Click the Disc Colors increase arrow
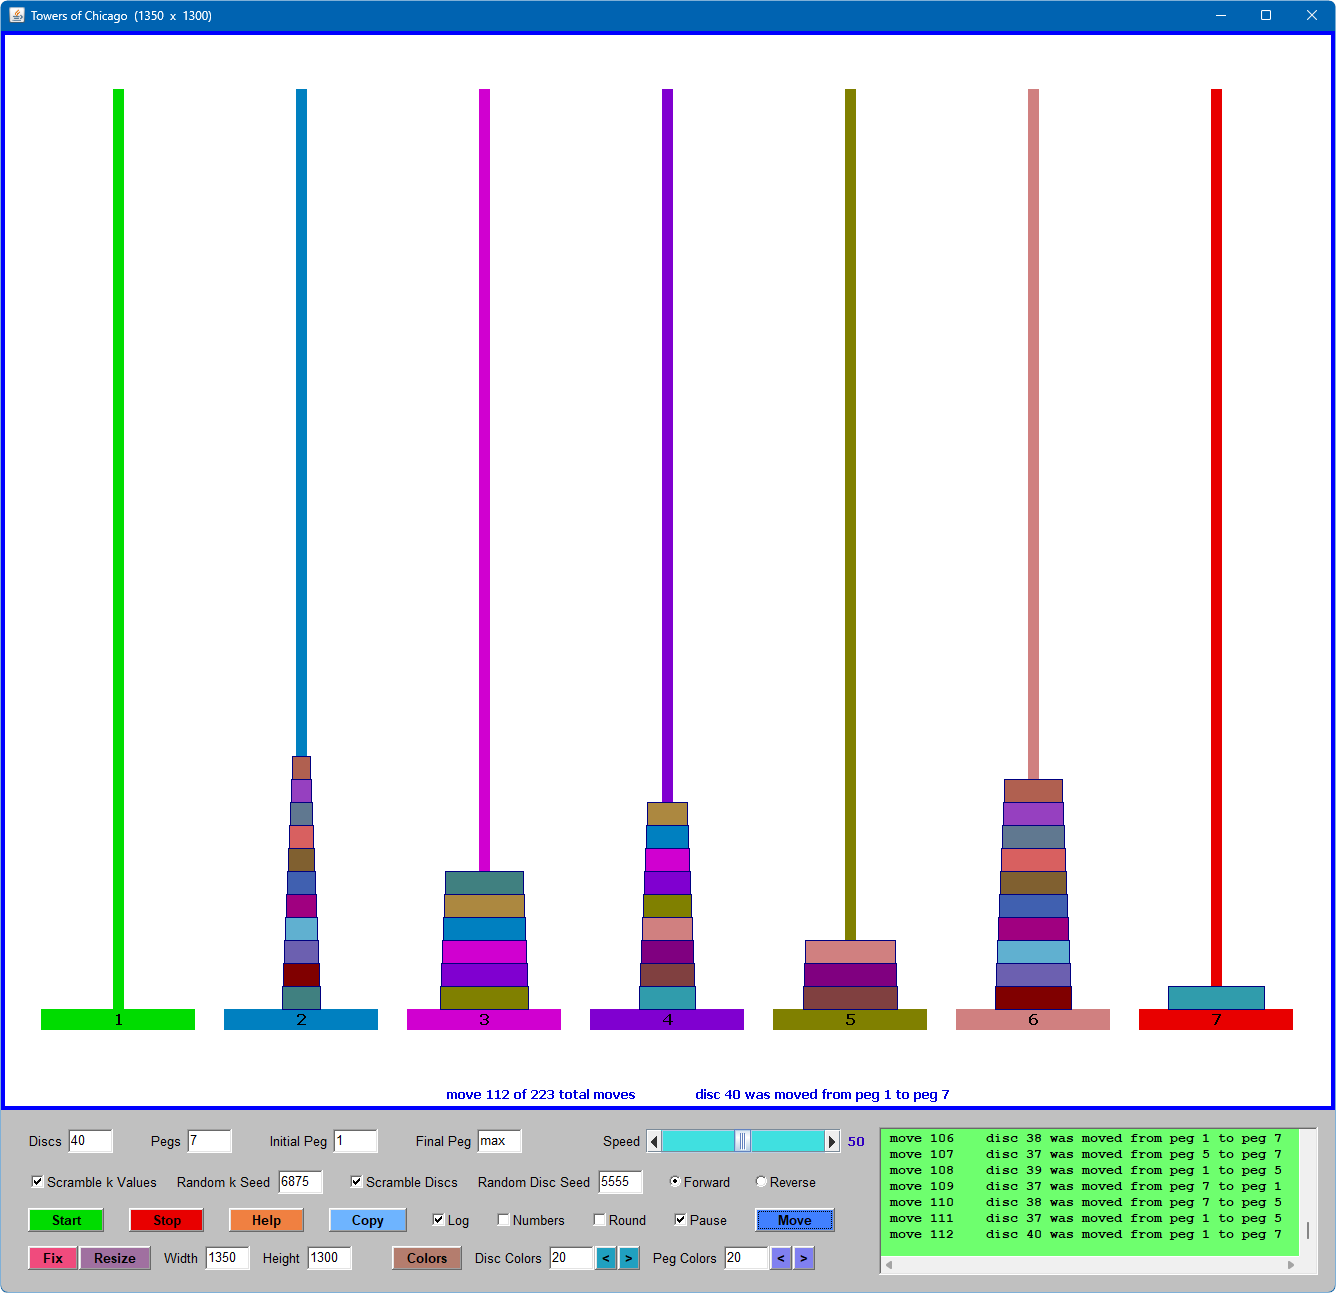1336x1293 pixels. pos(629,1258)
